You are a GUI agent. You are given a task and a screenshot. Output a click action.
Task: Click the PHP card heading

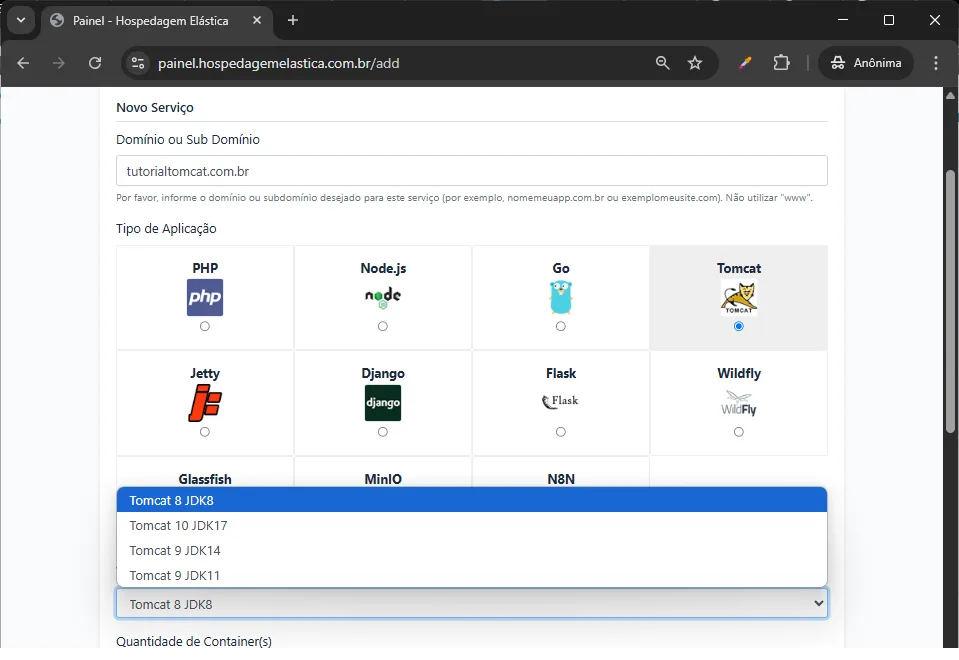point(205,268)
